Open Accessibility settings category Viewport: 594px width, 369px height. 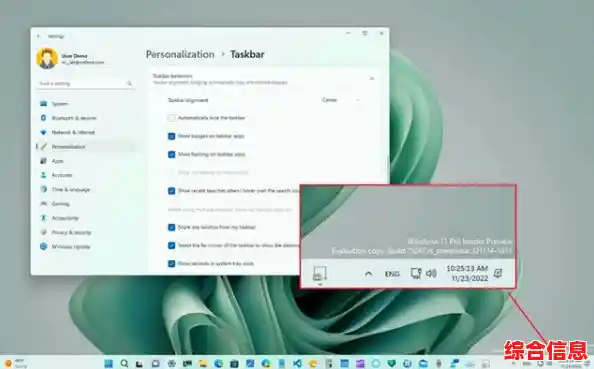pyautogui.click(x=85, y=218)
